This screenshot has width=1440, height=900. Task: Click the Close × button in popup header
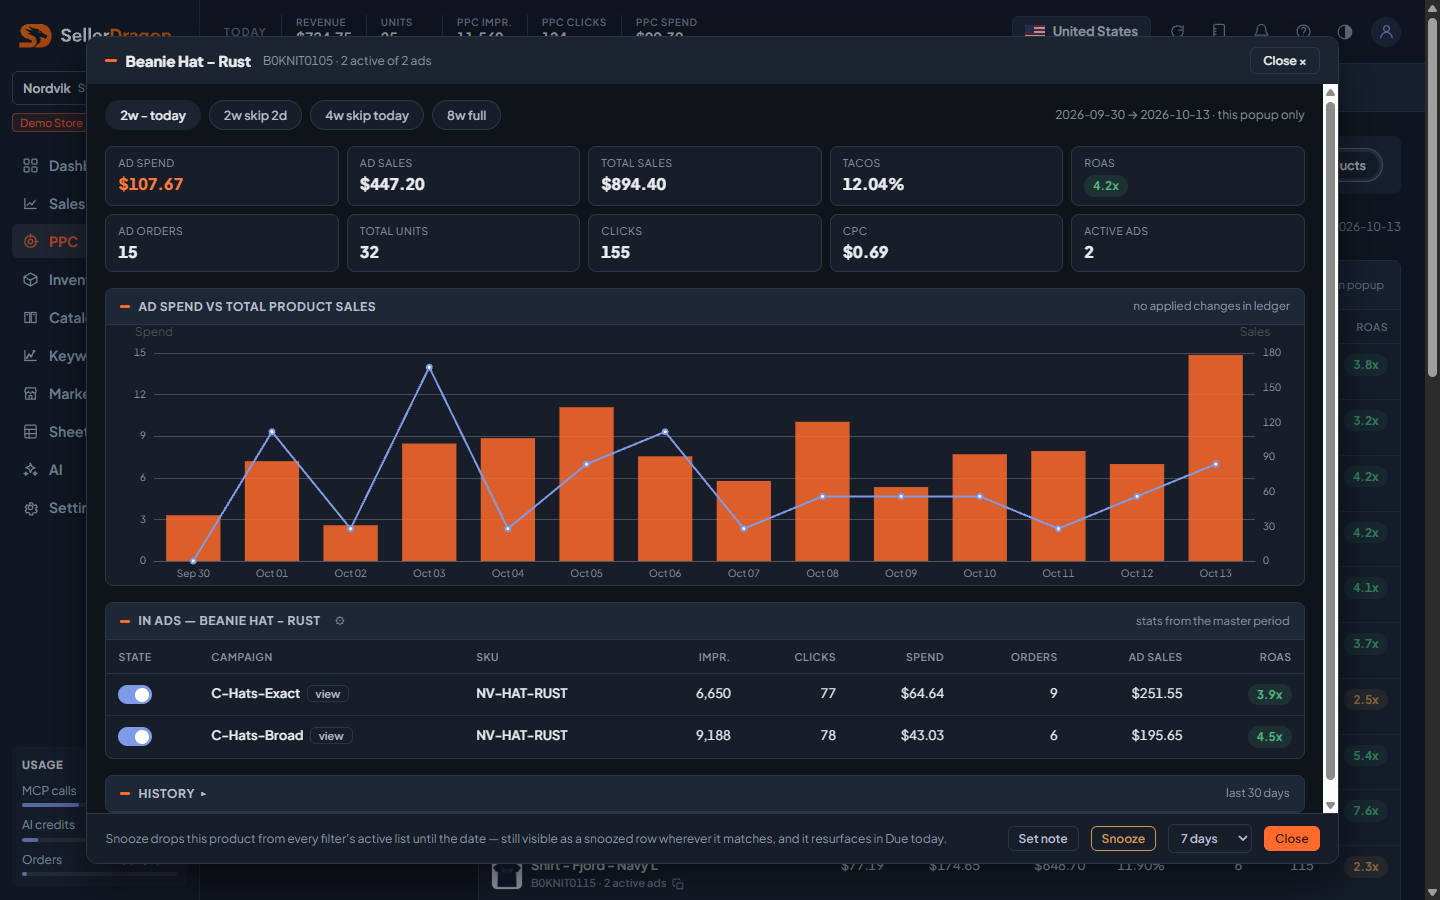click(1285, 61)
